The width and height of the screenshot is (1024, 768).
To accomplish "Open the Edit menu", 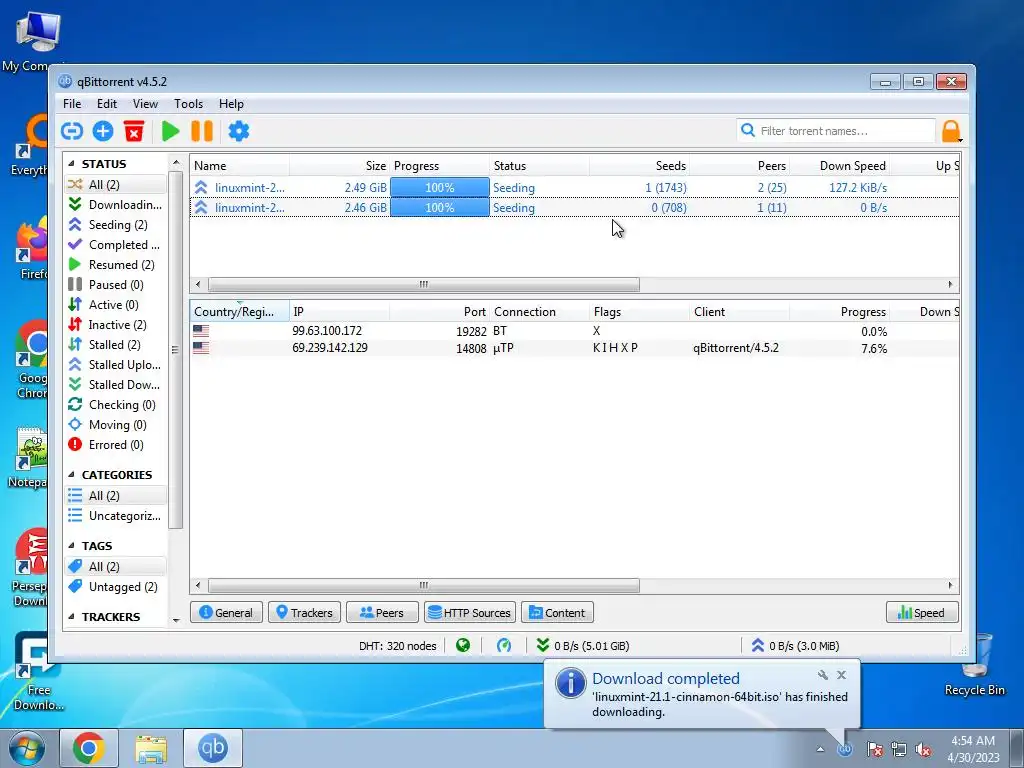I will pyautogui.click(x=107, y=104).
